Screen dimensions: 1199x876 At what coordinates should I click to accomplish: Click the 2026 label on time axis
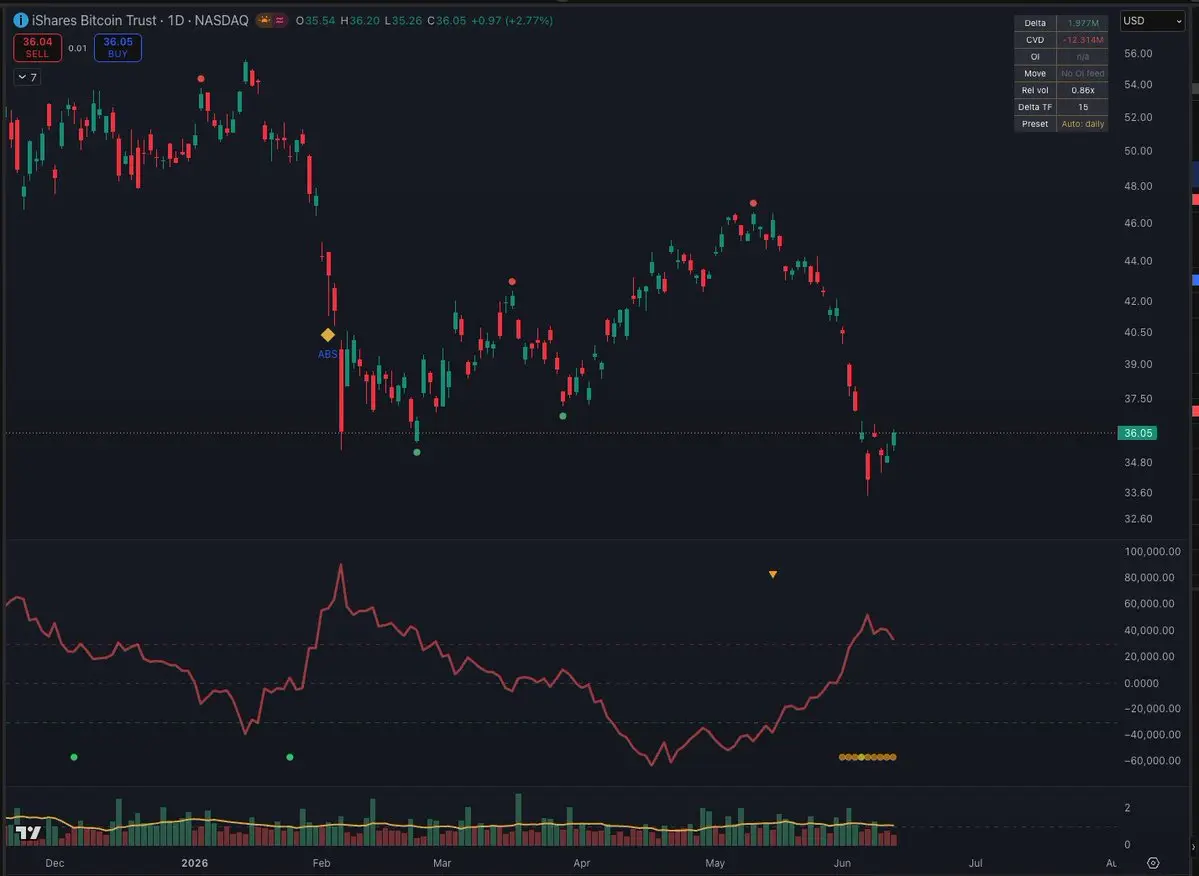tap(194, 863)
